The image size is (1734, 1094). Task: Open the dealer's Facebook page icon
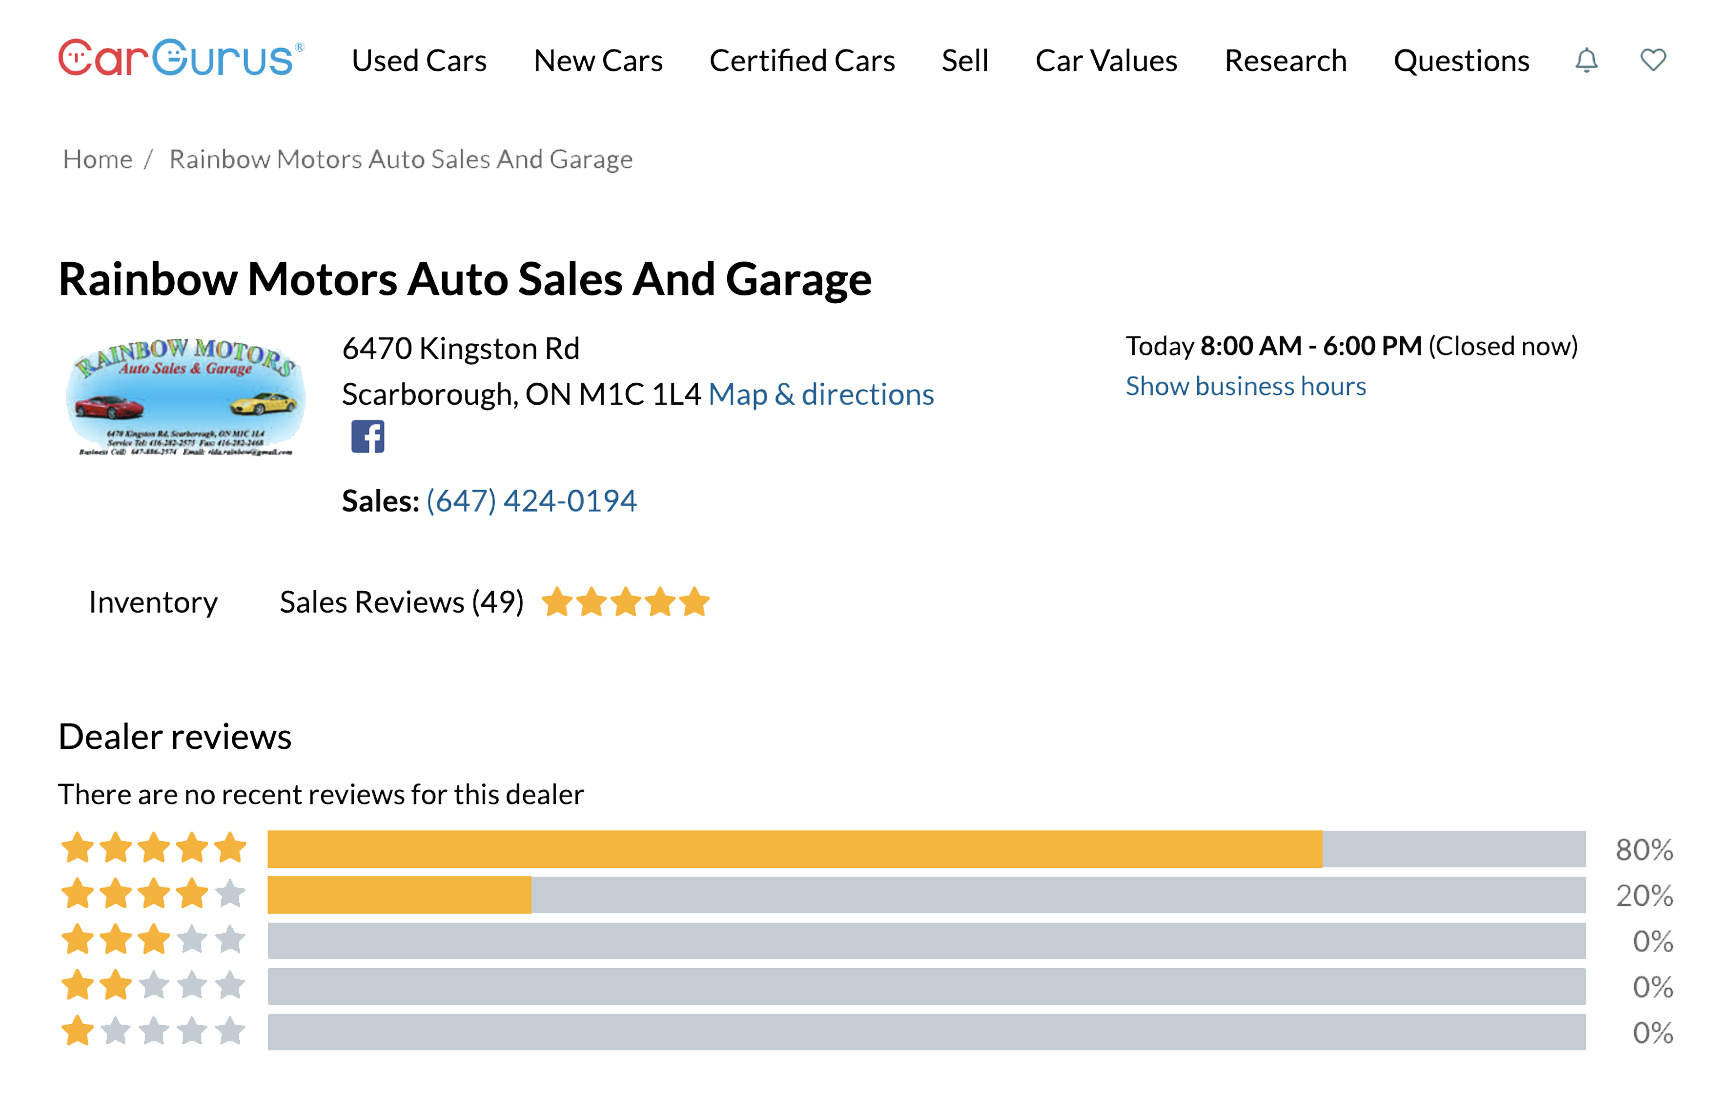point(368,437)
